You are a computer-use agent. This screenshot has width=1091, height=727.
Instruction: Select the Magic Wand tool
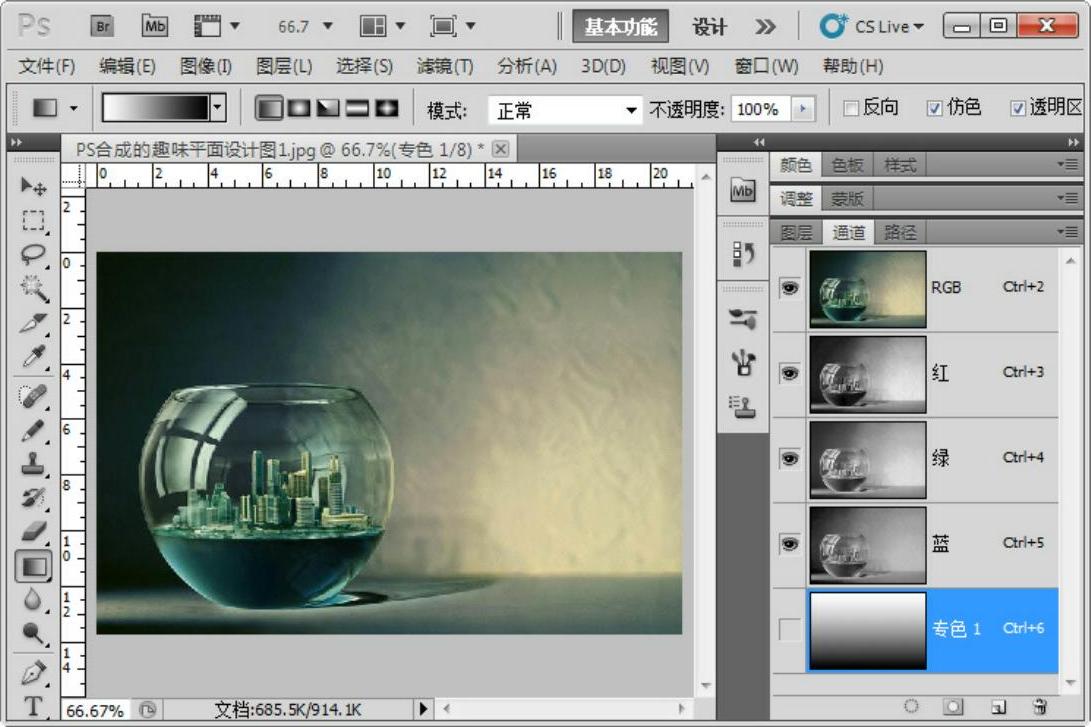pyautogui.click(x=33, y=289)
